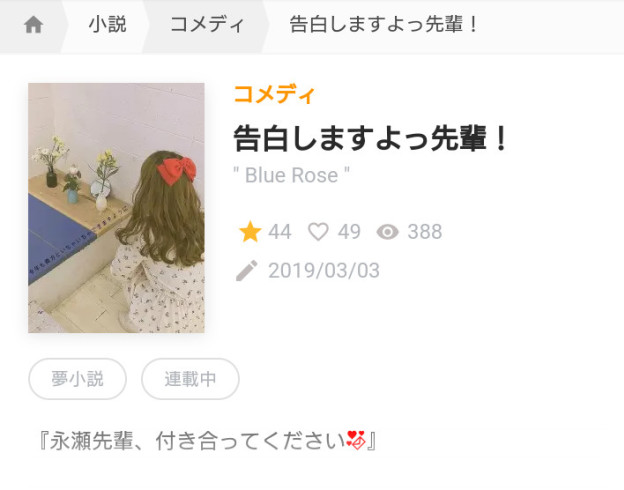The width and height of the screenshot is (624, 490).
Task: Click the view count 388
Action: pos(425,232)
